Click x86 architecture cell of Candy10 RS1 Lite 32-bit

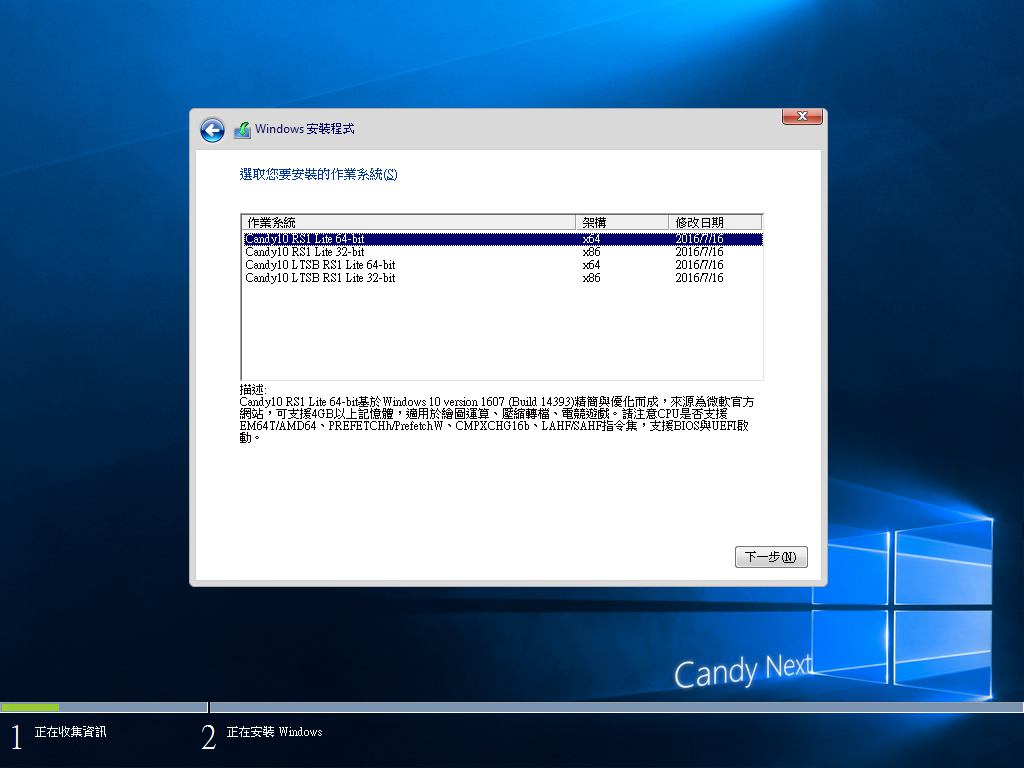591,252
